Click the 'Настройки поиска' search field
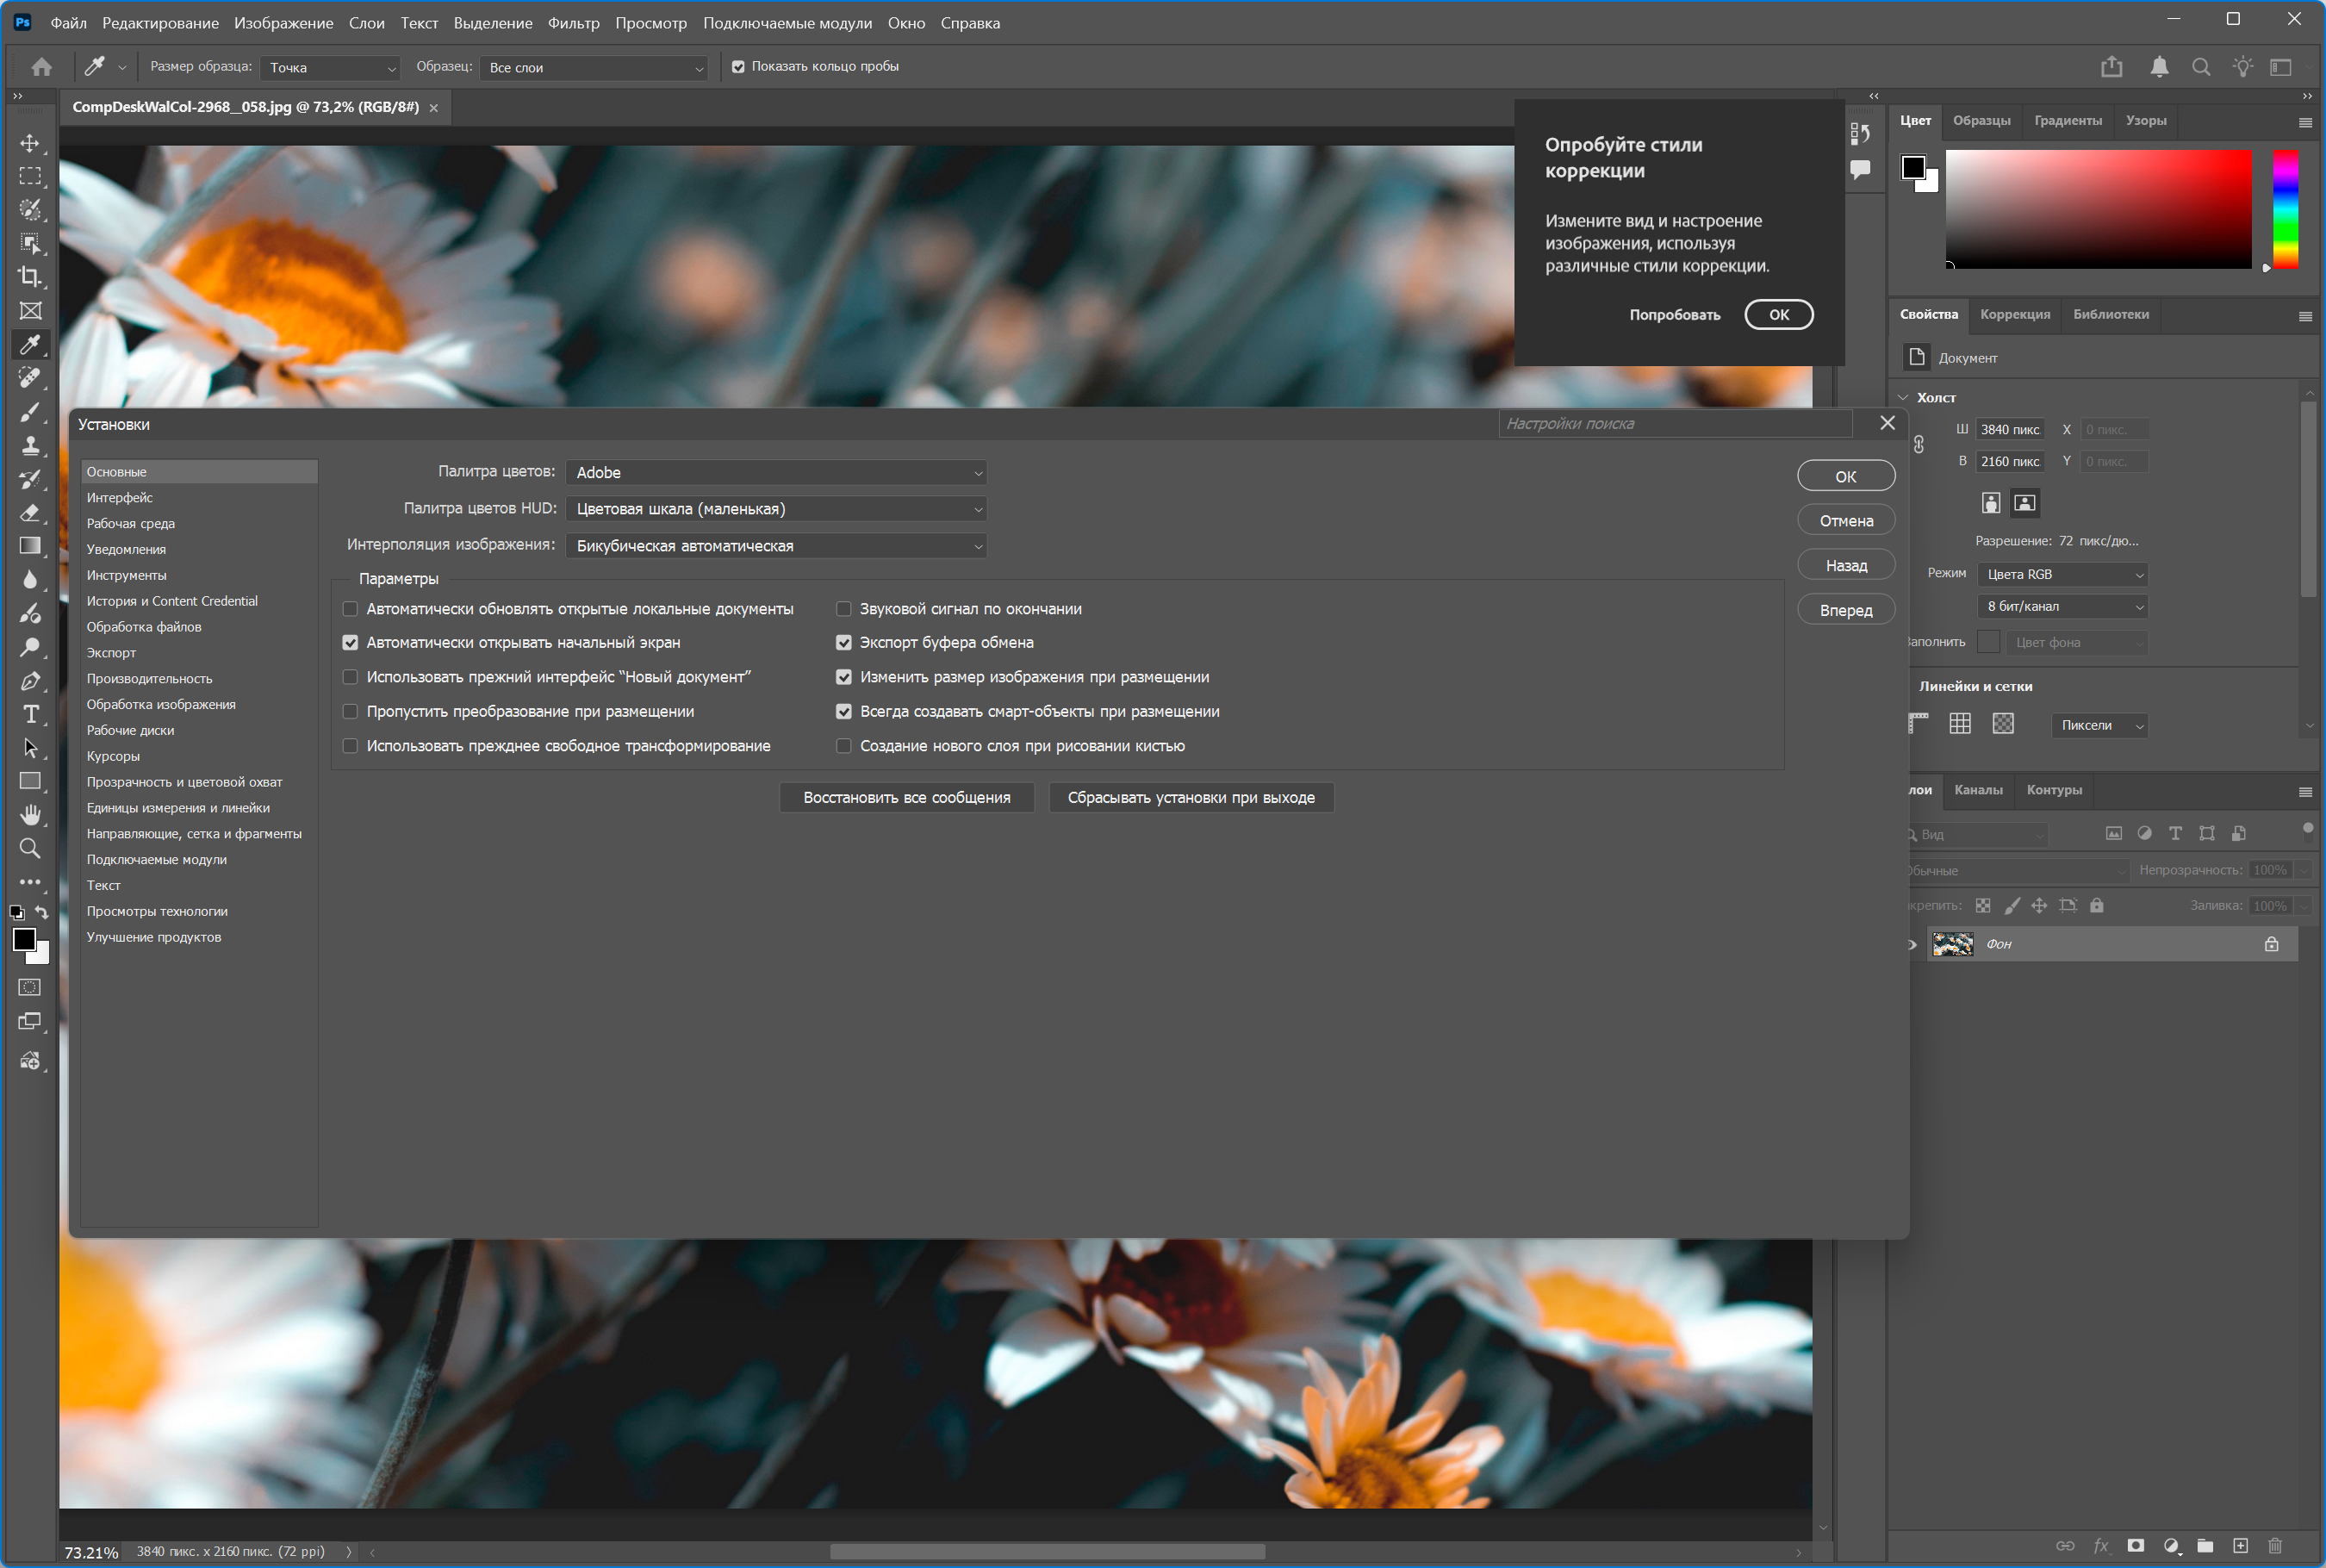Screen dimensions: 2326x1568 (x=1675, y=424)
